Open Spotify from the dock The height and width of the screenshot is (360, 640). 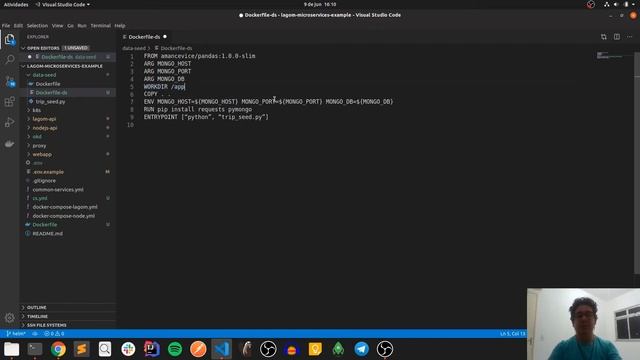pyautogui.click(x=175, y=349)
